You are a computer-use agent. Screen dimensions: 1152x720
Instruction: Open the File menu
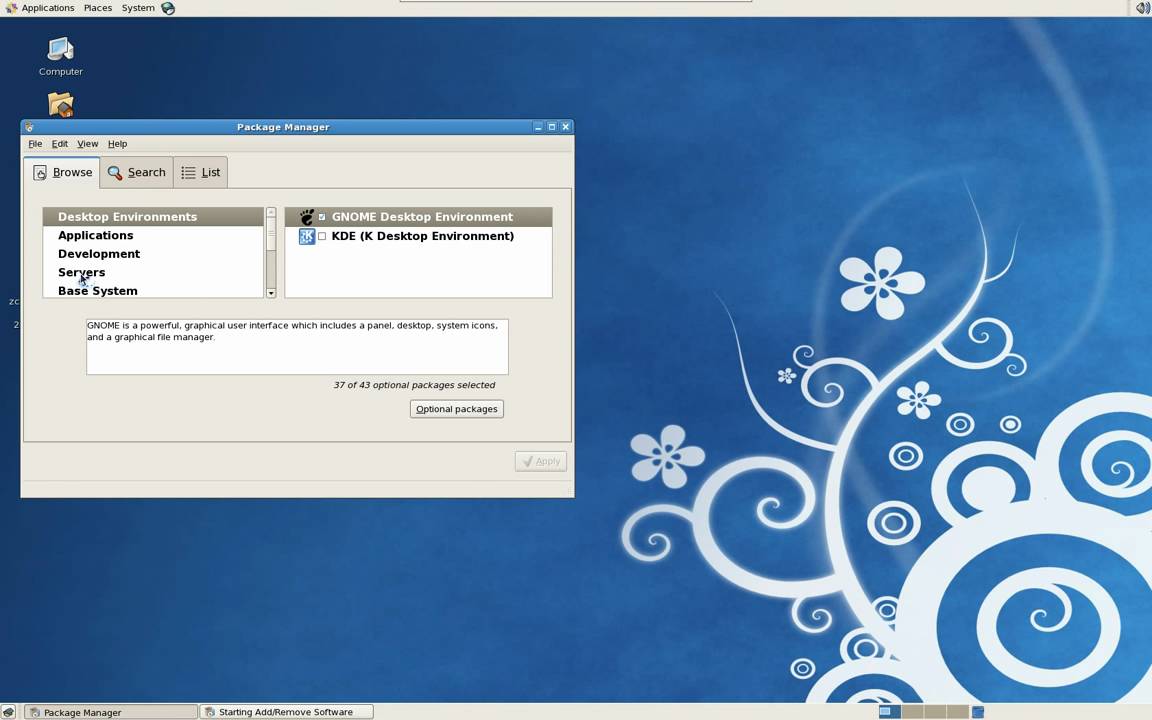[35, 144]
